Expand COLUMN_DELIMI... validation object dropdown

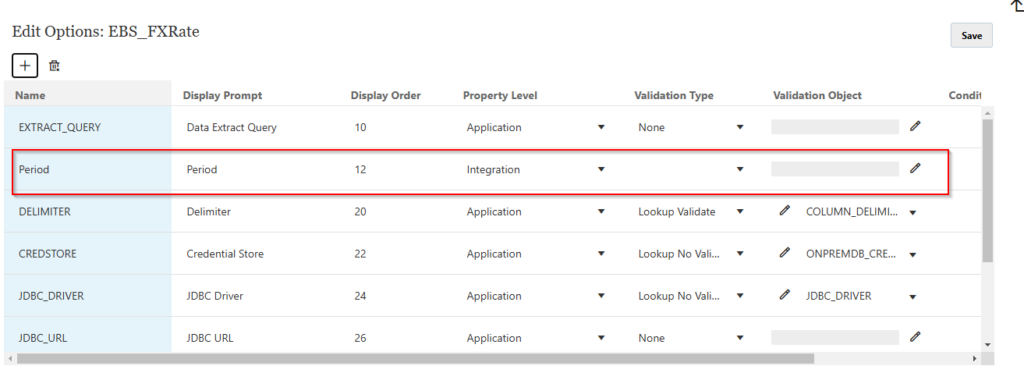[x=912, y=212]
